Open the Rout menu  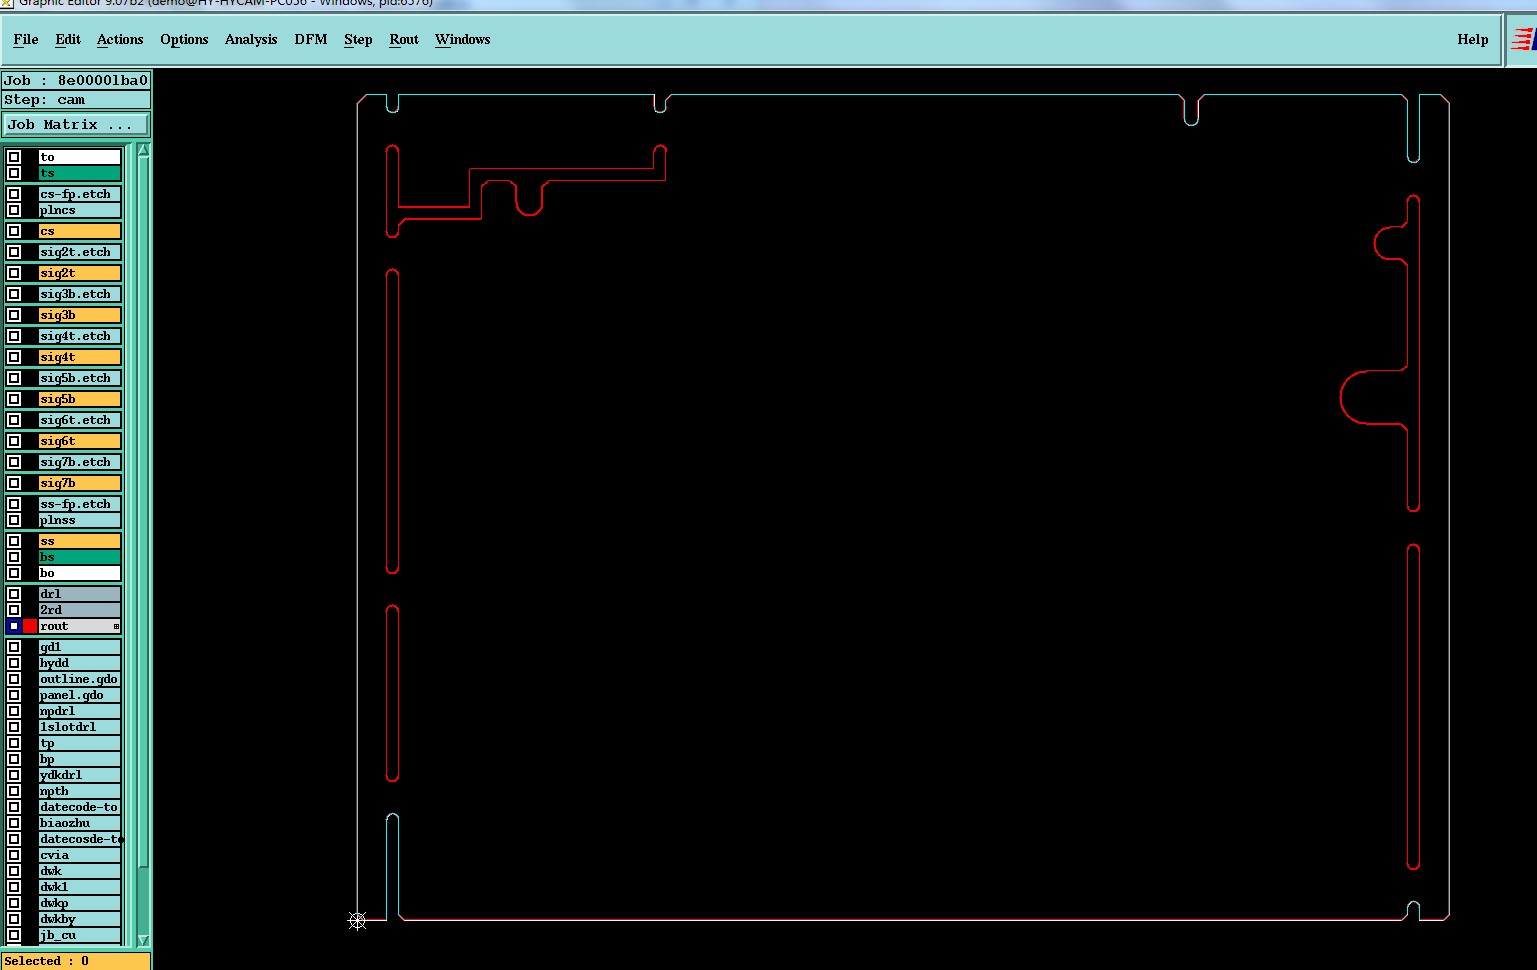coord(404,39)
